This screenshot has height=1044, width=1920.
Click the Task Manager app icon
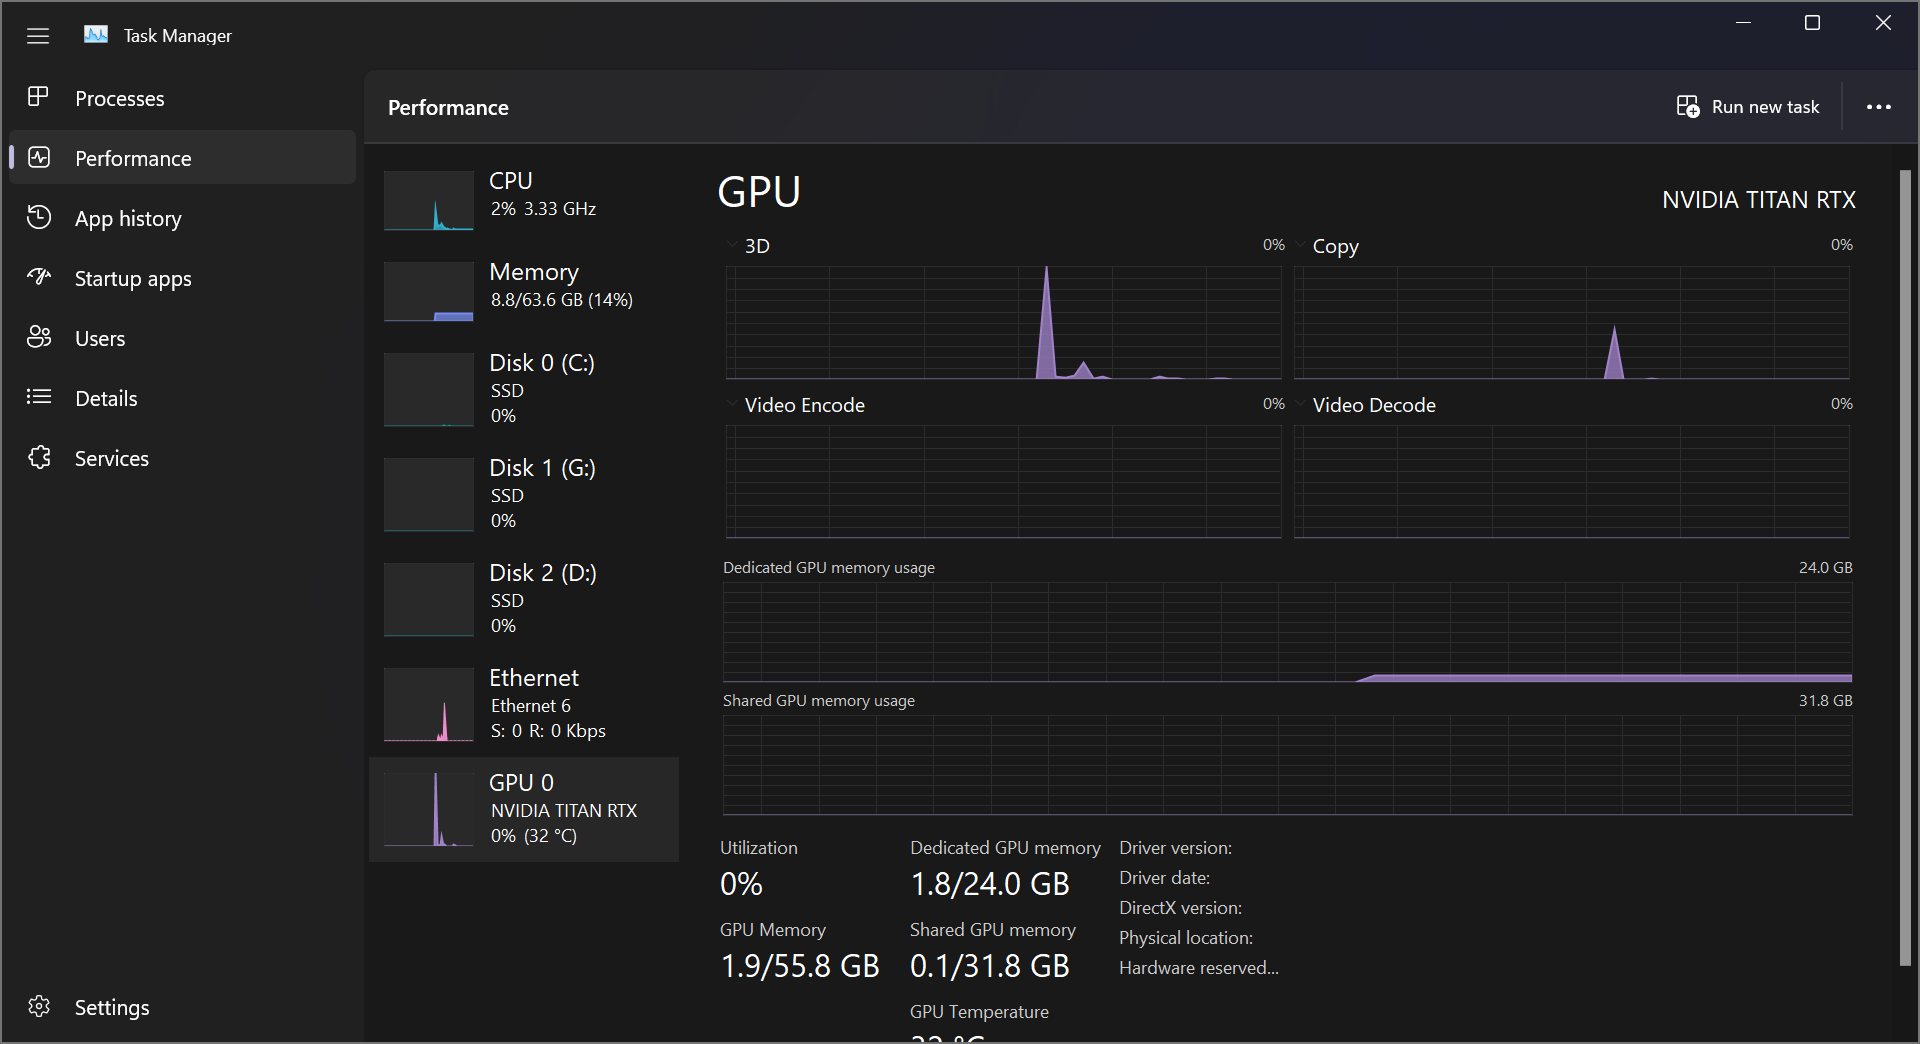(x=96, y=35)
